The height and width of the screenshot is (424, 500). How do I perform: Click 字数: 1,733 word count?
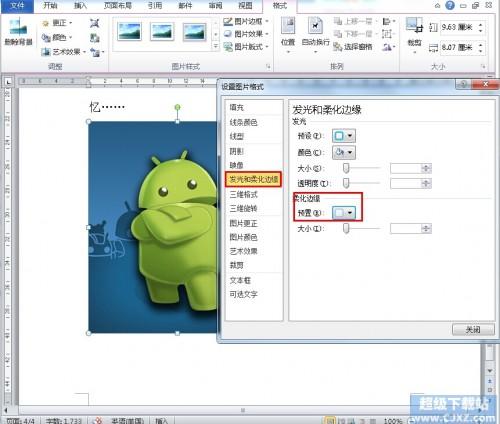[x=64, y=421]
